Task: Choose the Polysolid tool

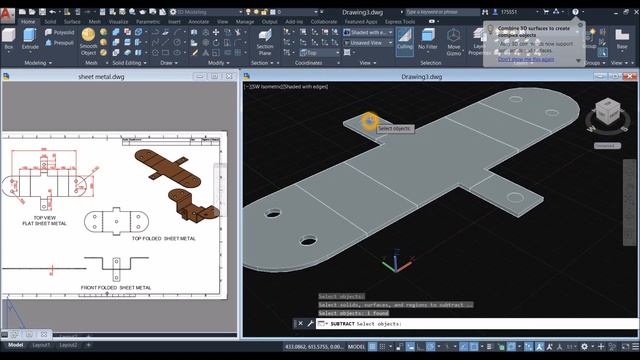Action: tap(60, 32)
